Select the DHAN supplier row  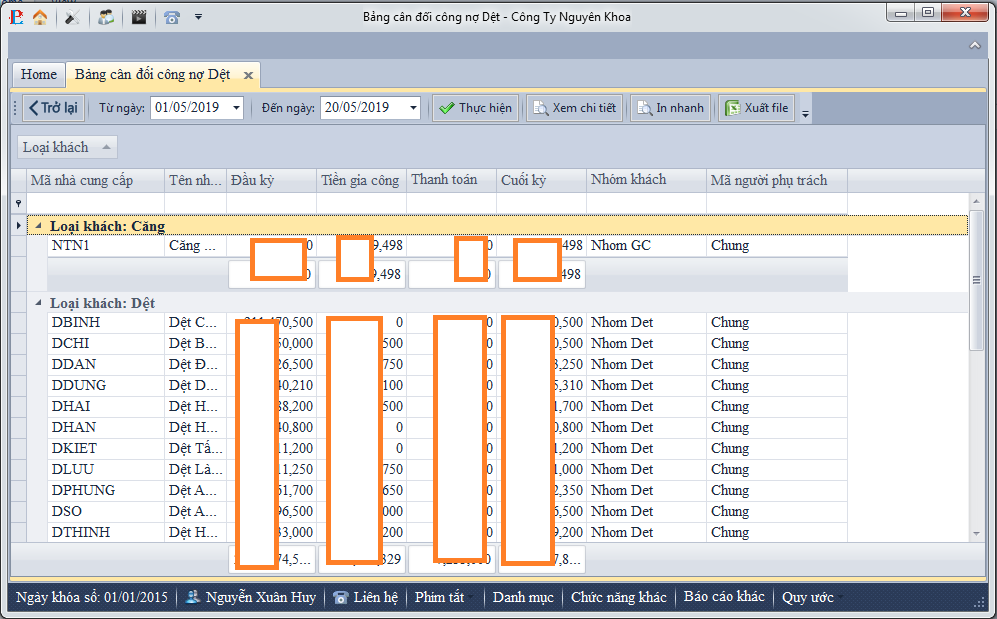447,428
